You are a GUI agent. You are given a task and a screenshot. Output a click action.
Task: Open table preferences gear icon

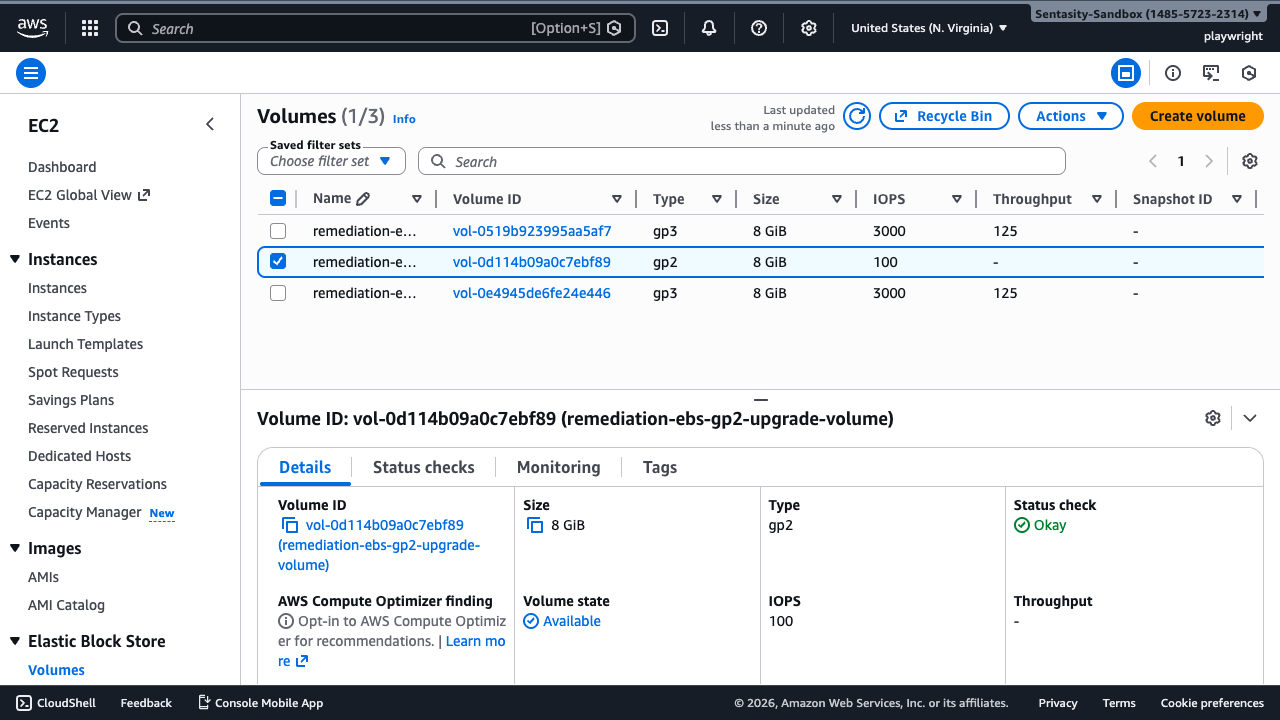[1249, 161]
